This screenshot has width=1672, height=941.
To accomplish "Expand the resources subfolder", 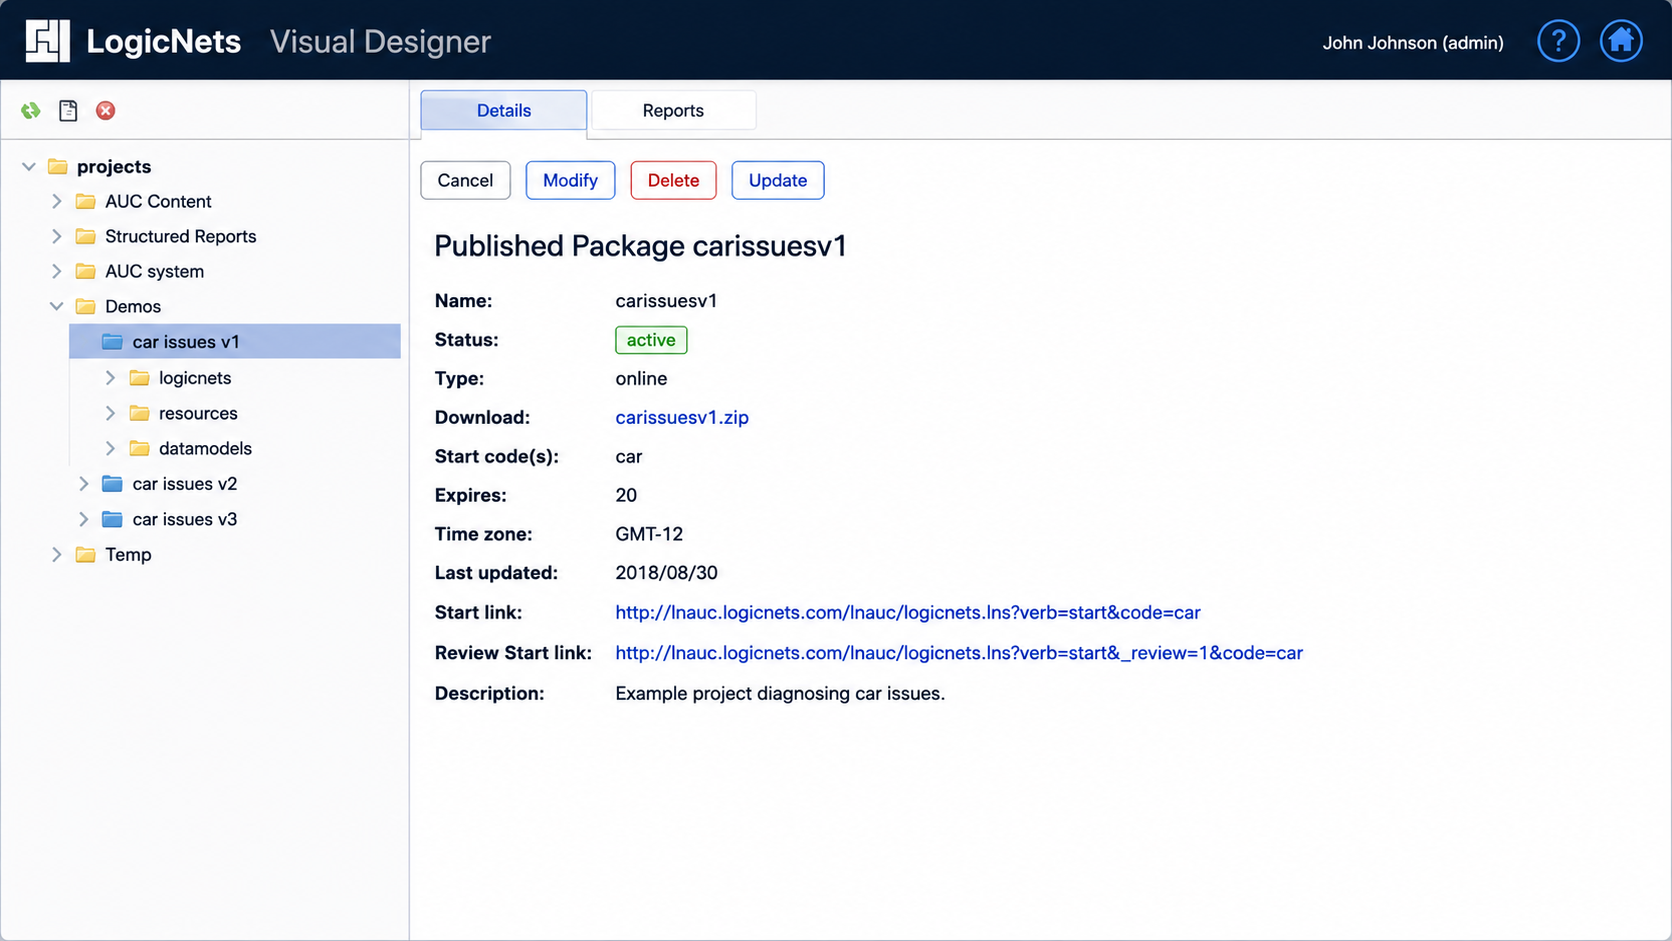I will pyautogui.click(x=111, y=413).
